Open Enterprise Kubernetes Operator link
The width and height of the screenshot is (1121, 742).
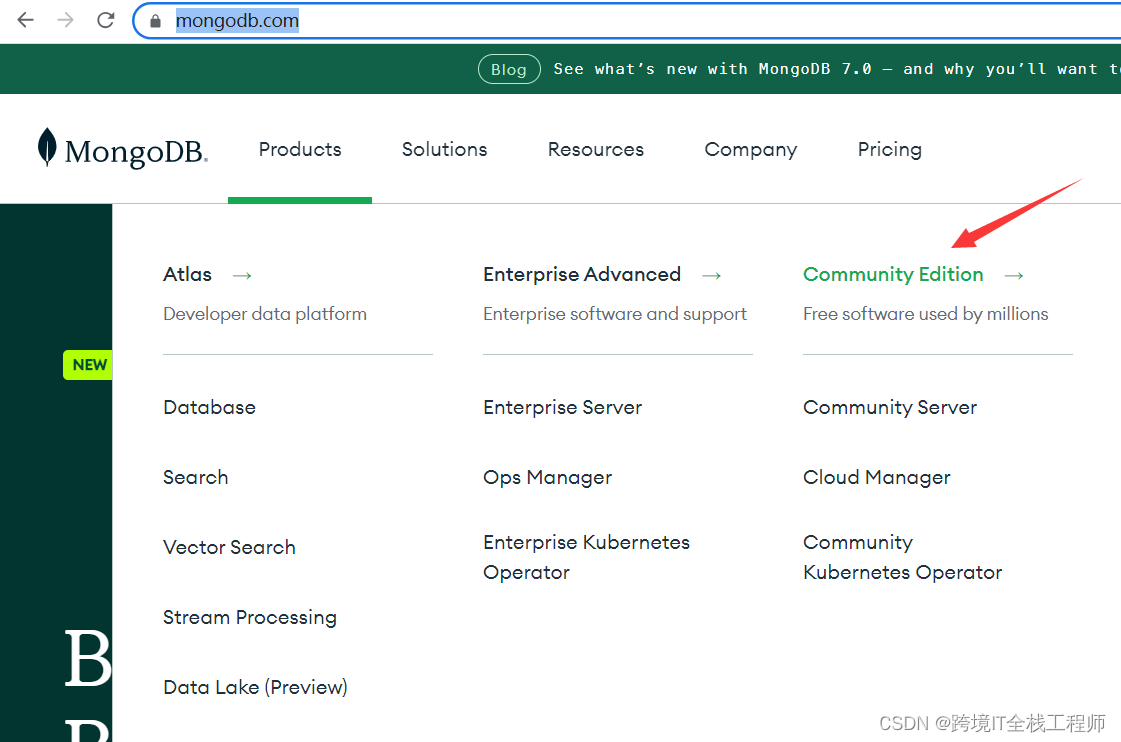pos(586,558)
